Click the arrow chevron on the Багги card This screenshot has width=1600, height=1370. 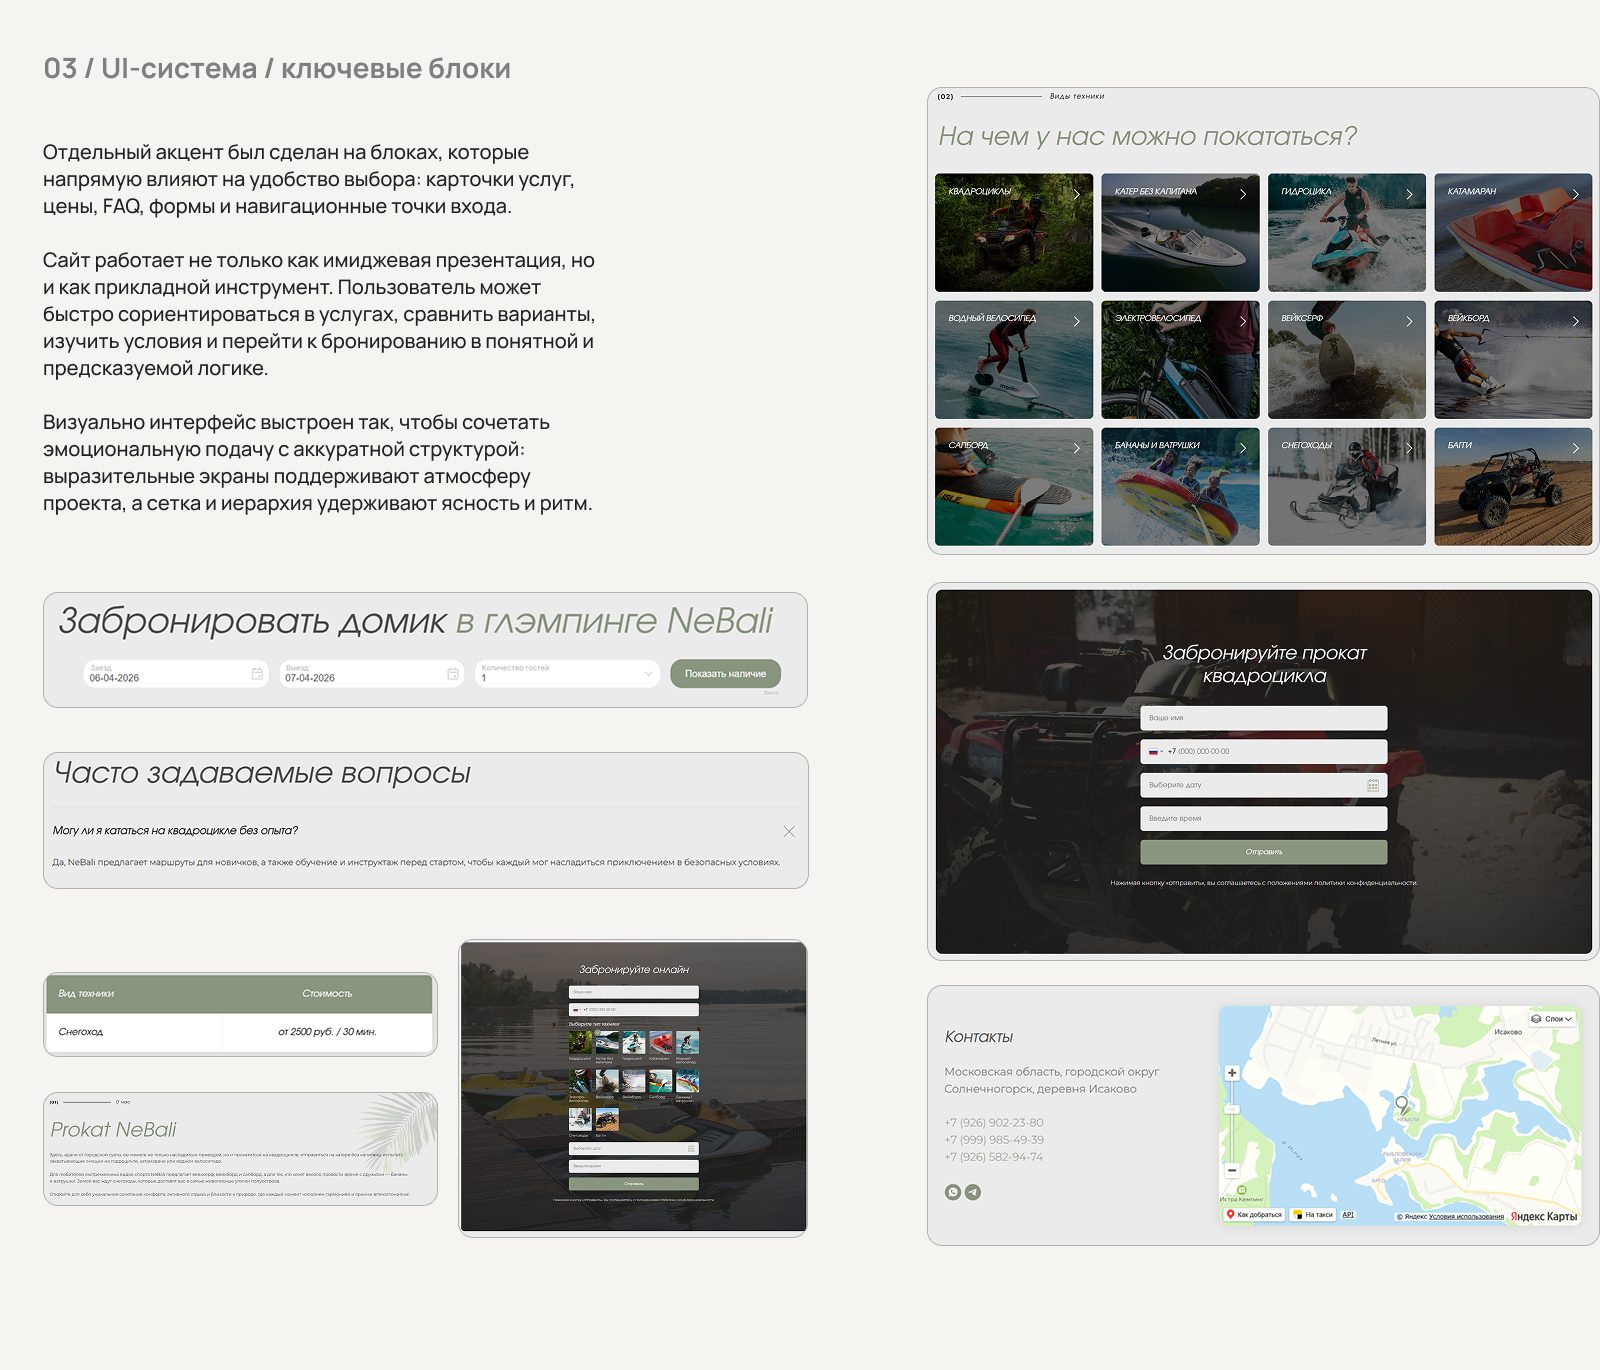1575,448
